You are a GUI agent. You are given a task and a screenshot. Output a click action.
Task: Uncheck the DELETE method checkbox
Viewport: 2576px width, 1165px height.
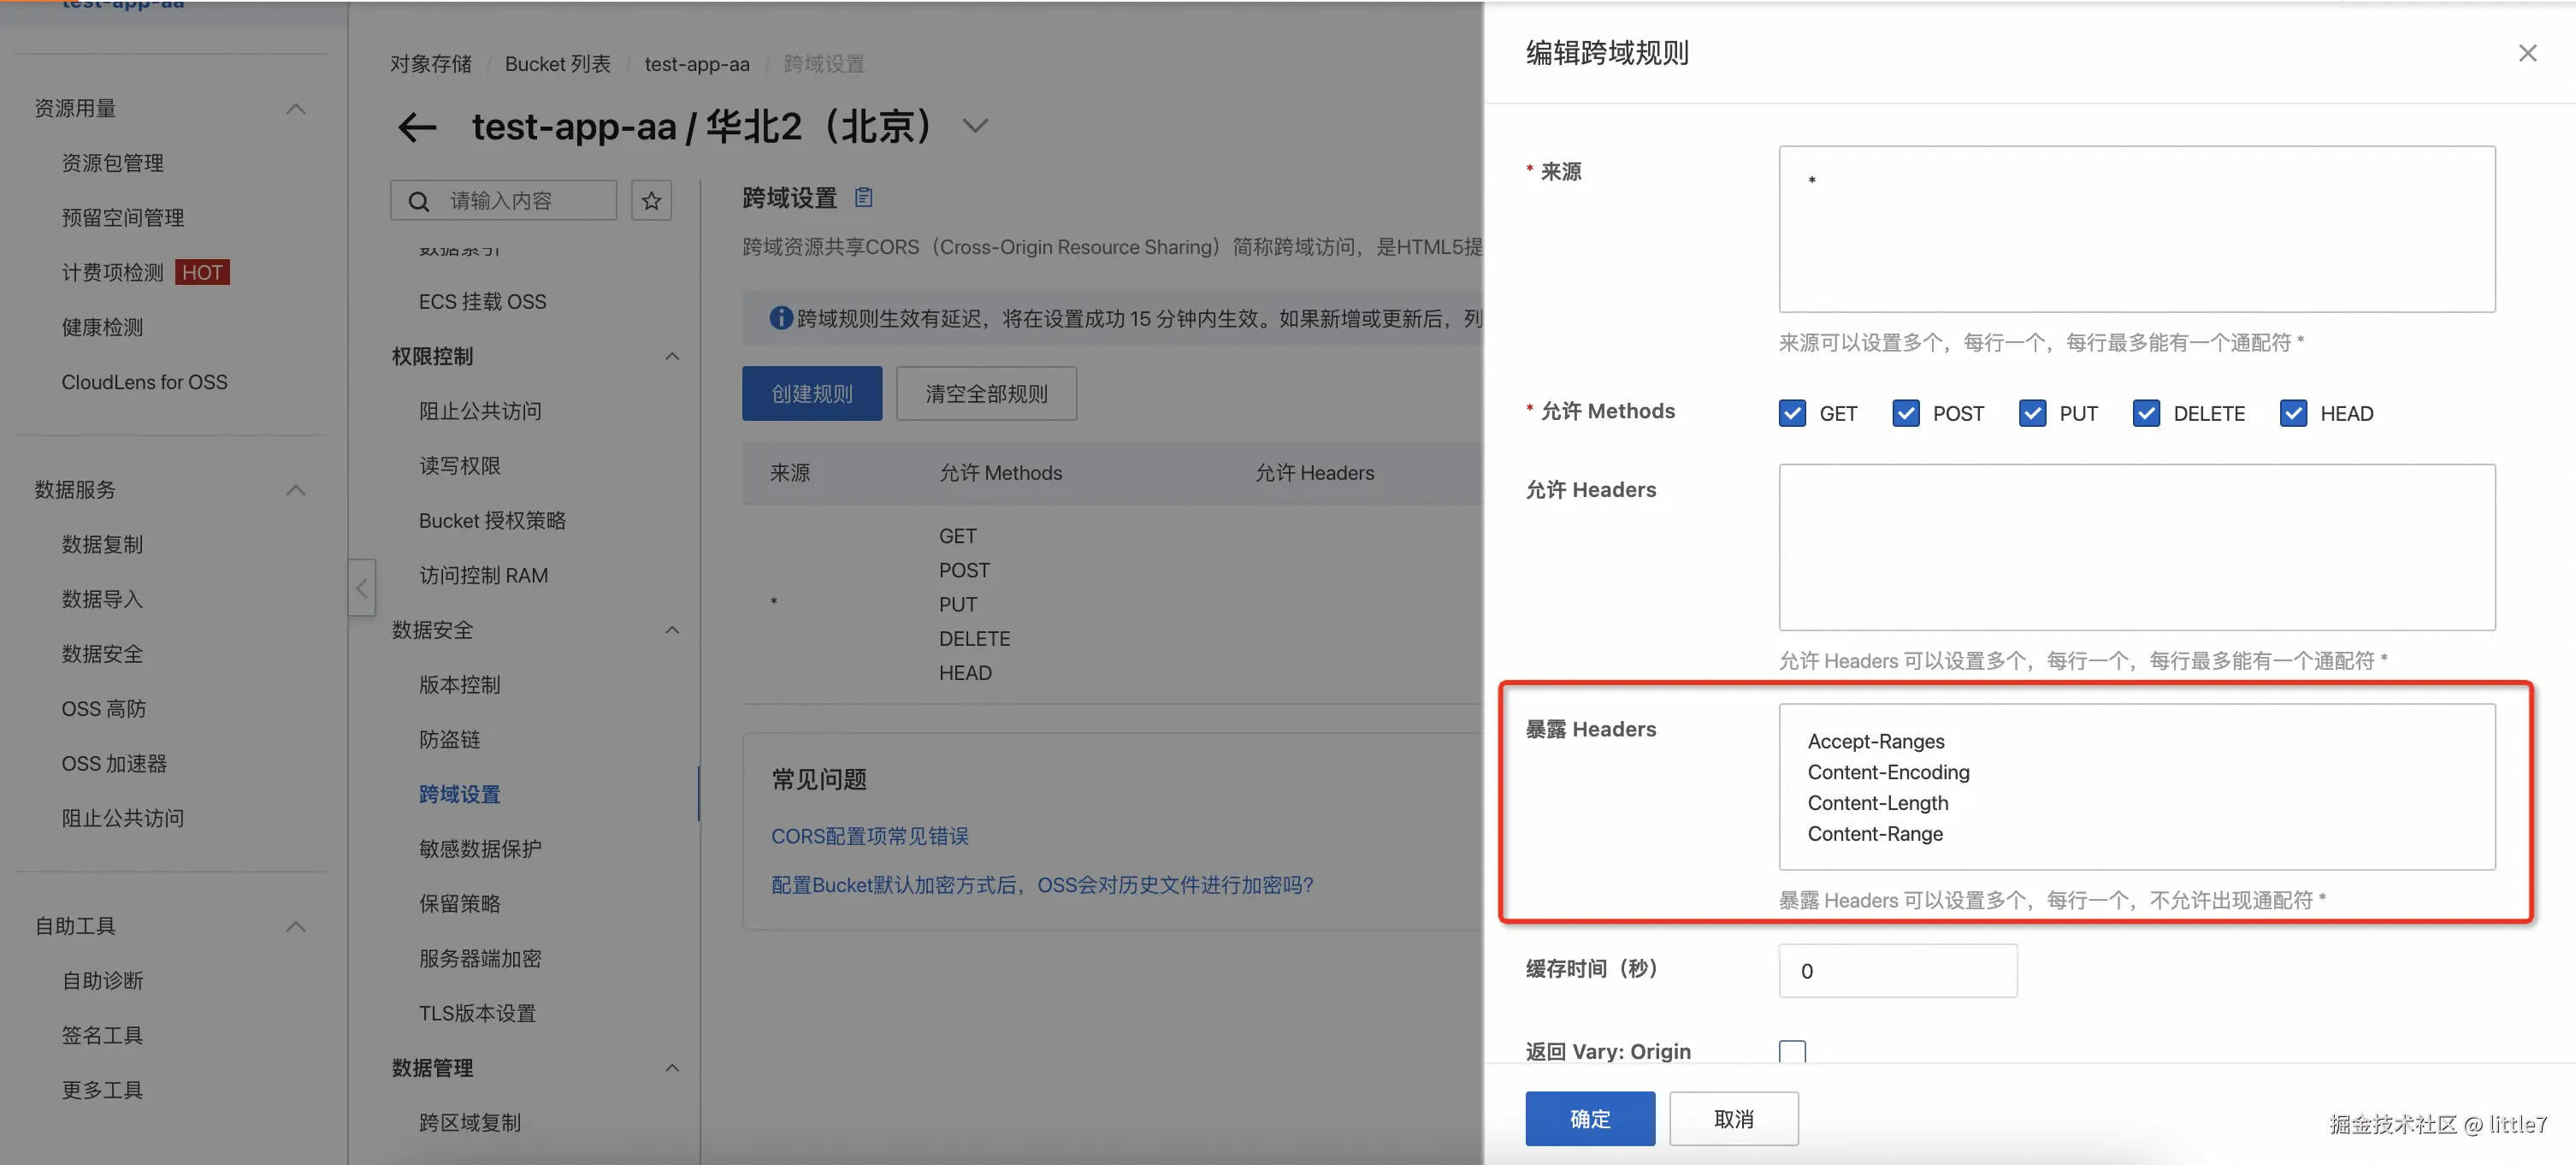point(2145,413)
